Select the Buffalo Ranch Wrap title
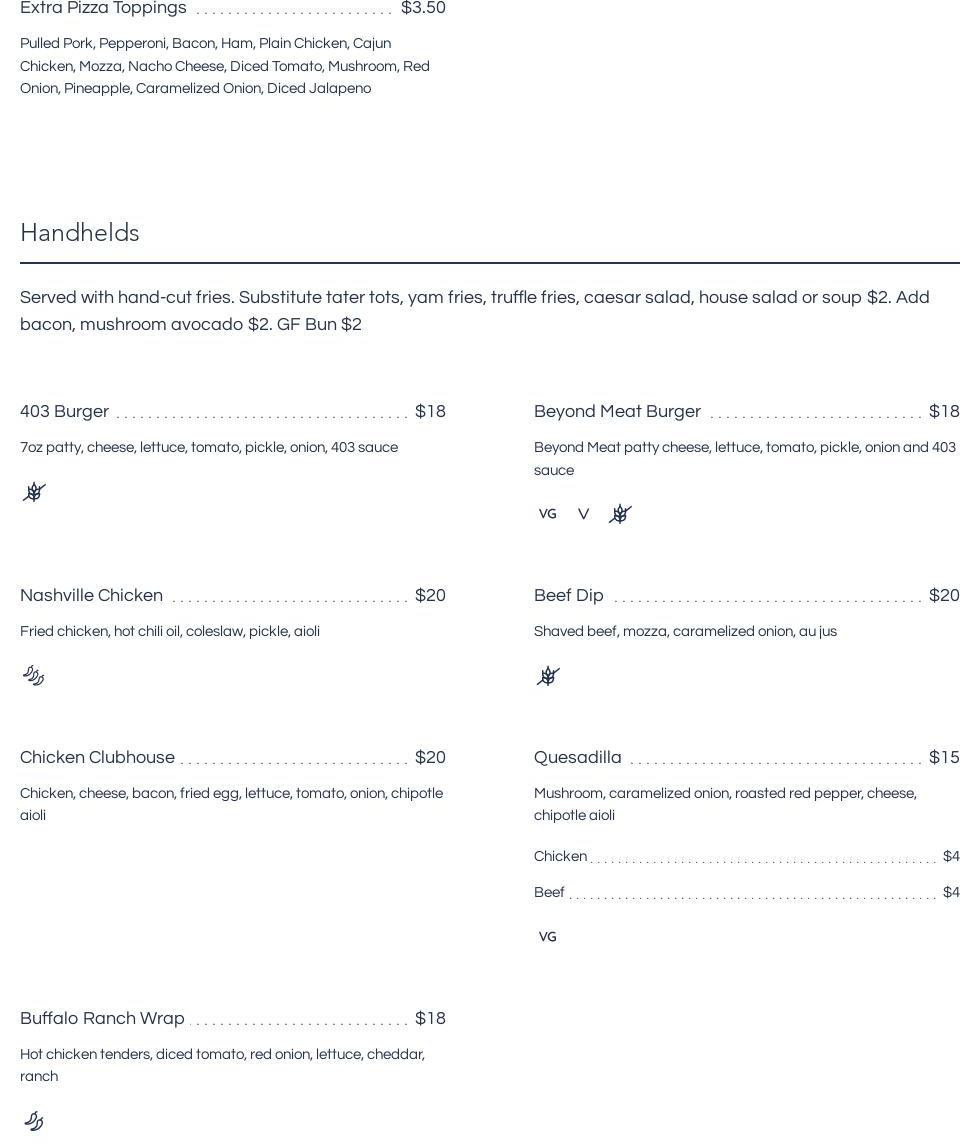 (x=102, y=1019)
